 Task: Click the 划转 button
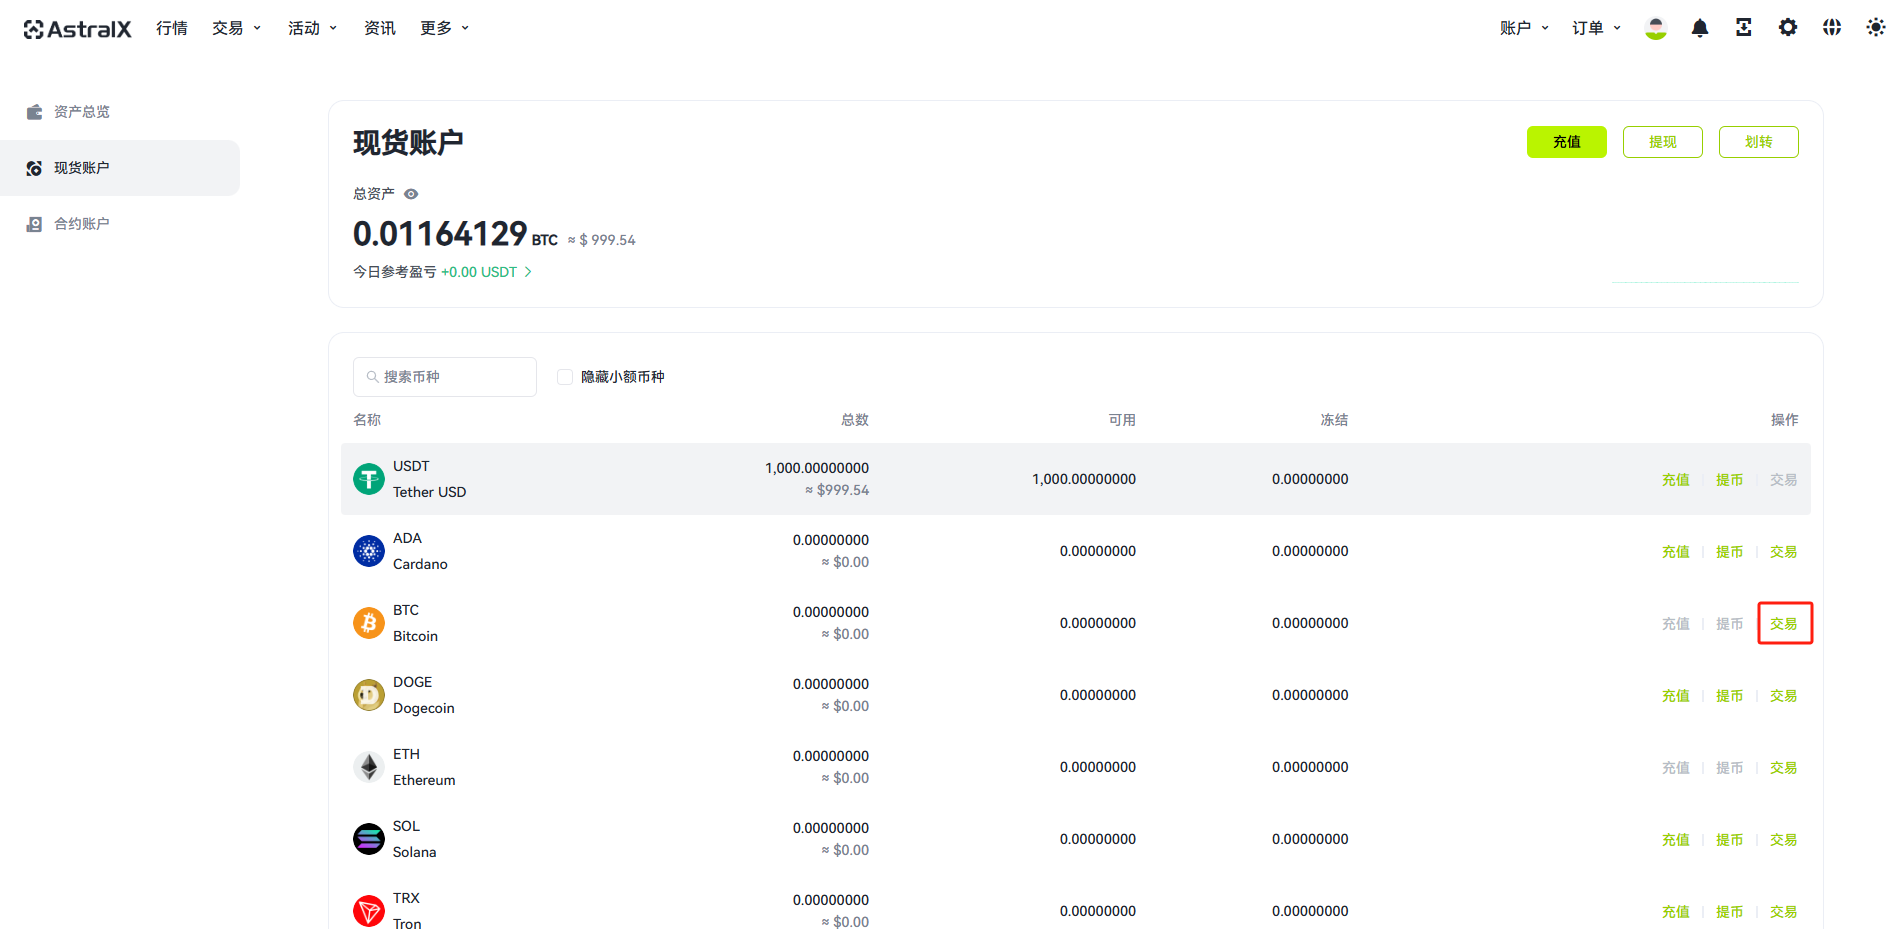coord(1759,142)
